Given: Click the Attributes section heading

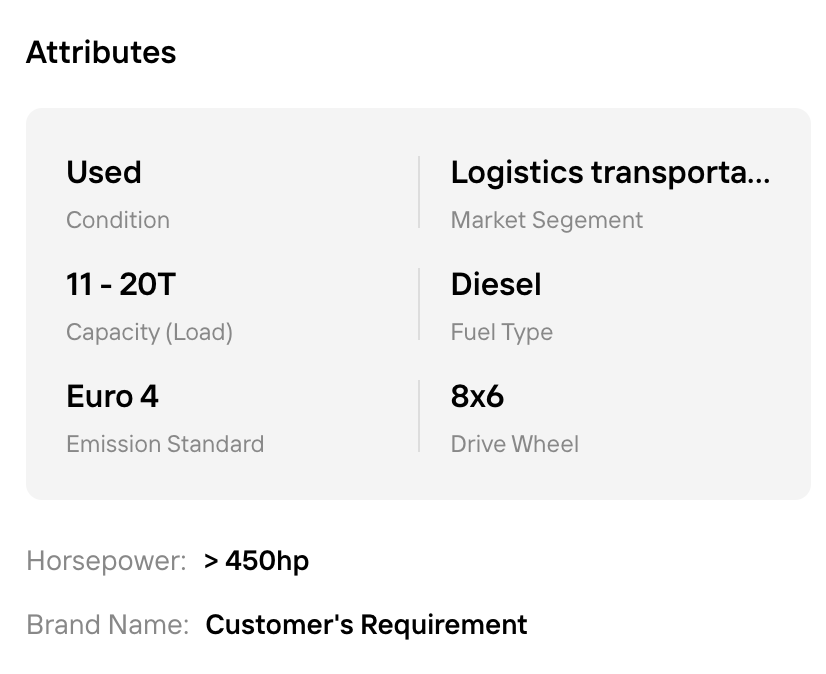Looking at the screenshot, I should [x=101, y=52].
